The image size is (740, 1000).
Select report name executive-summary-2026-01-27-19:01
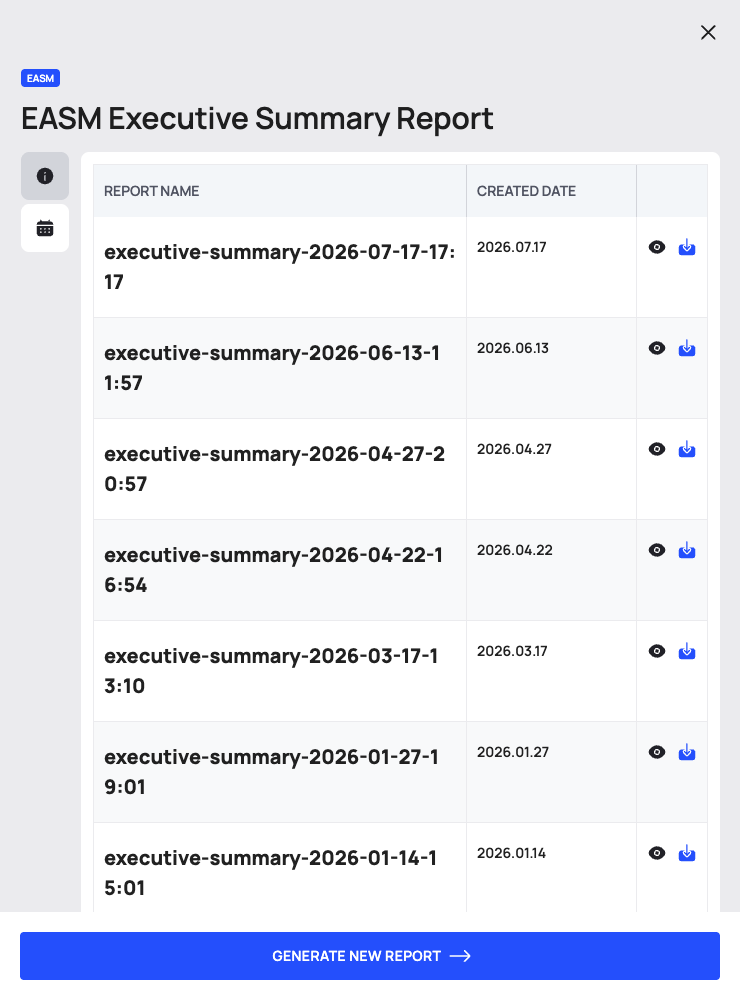tap(272, 772)
